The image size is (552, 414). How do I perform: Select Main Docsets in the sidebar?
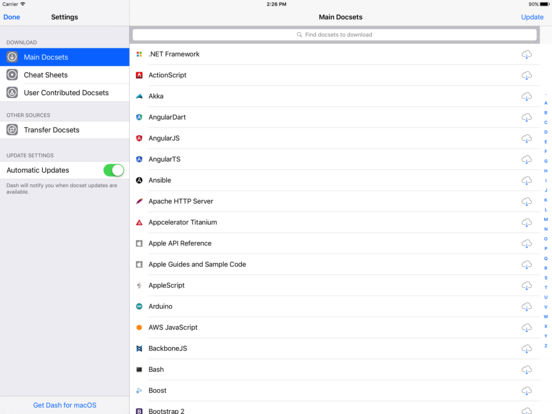coord(65,57)
